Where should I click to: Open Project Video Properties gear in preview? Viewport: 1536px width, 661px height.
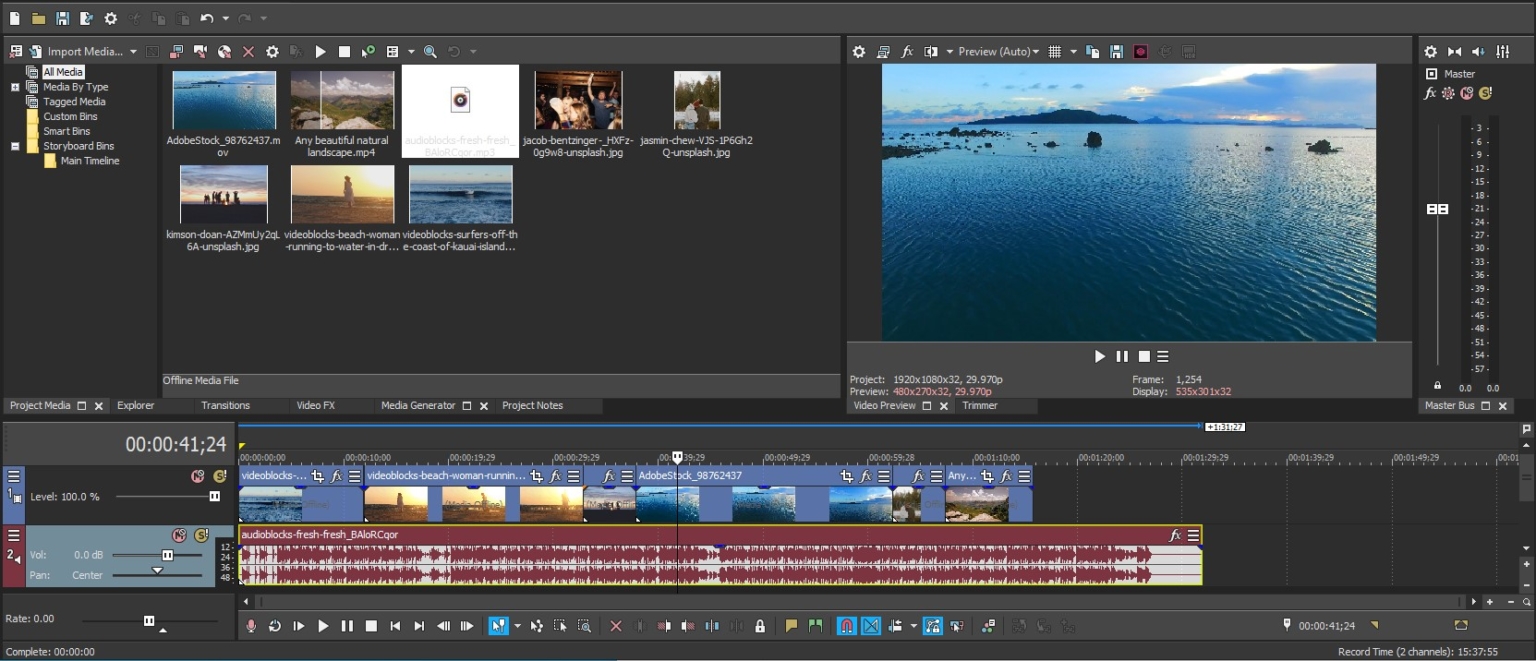pyautogui.click(x=858, y=52)
